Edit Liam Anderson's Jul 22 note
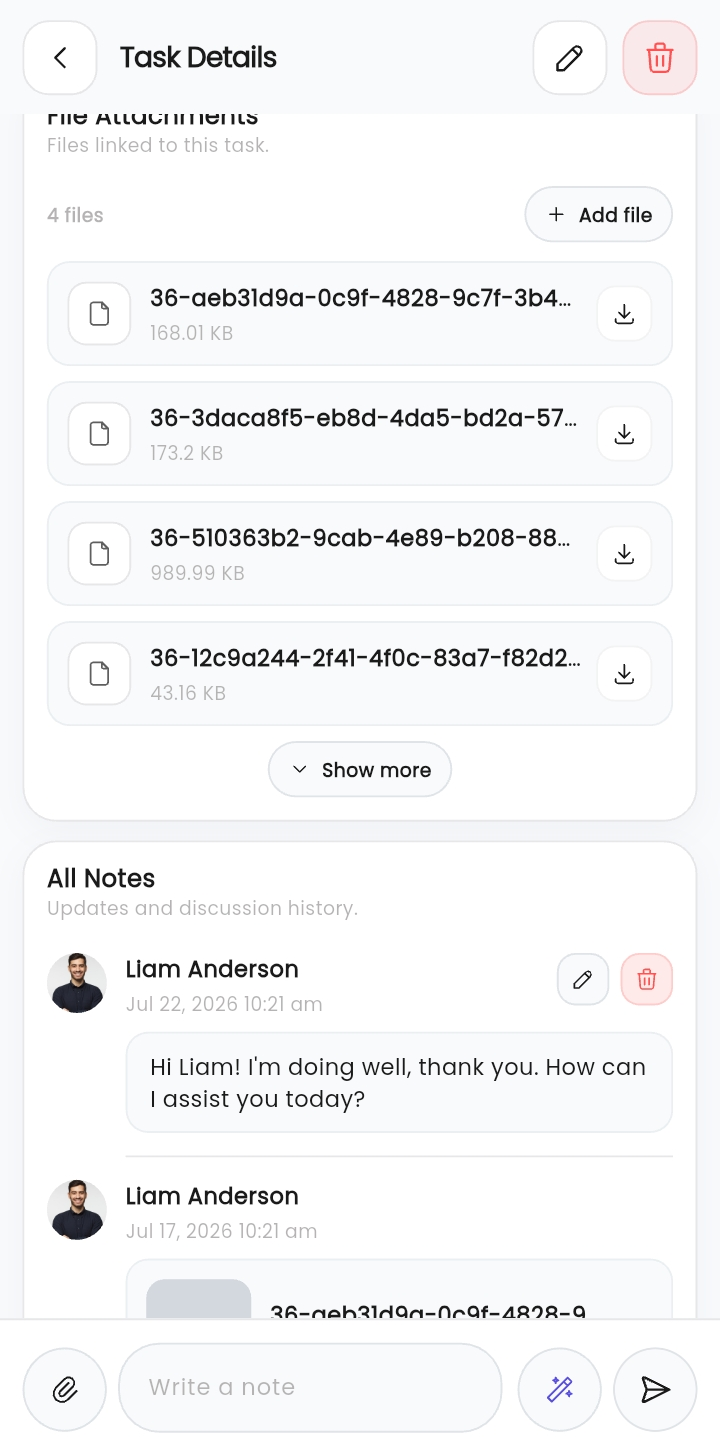The height and width of the screenshot is (1446, 720). coord(583,979)
